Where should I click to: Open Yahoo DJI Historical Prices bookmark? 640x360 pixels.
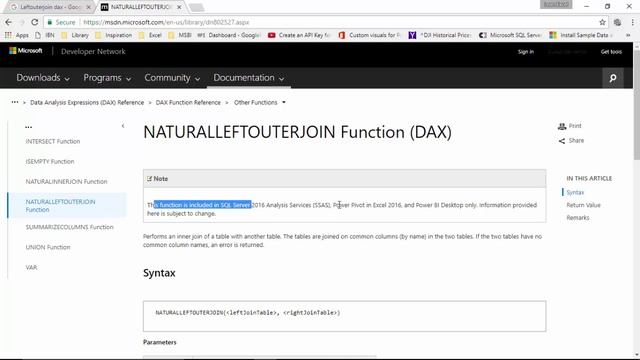[440, 36]
